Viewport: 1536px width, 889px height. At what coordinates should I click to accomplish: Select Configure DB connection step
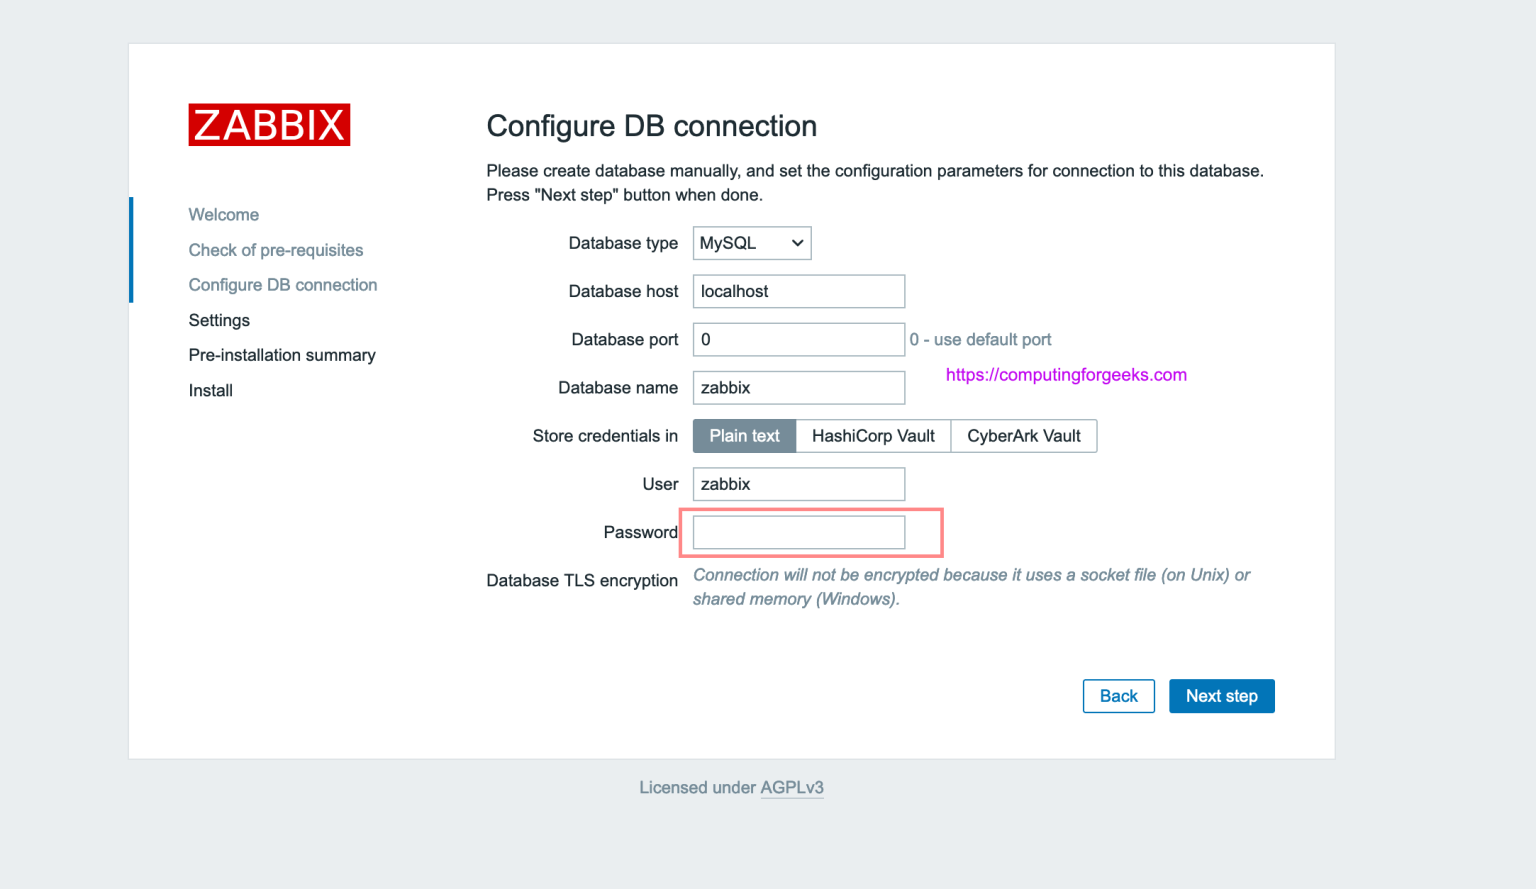pyautogui.click(x=283, y=284)
